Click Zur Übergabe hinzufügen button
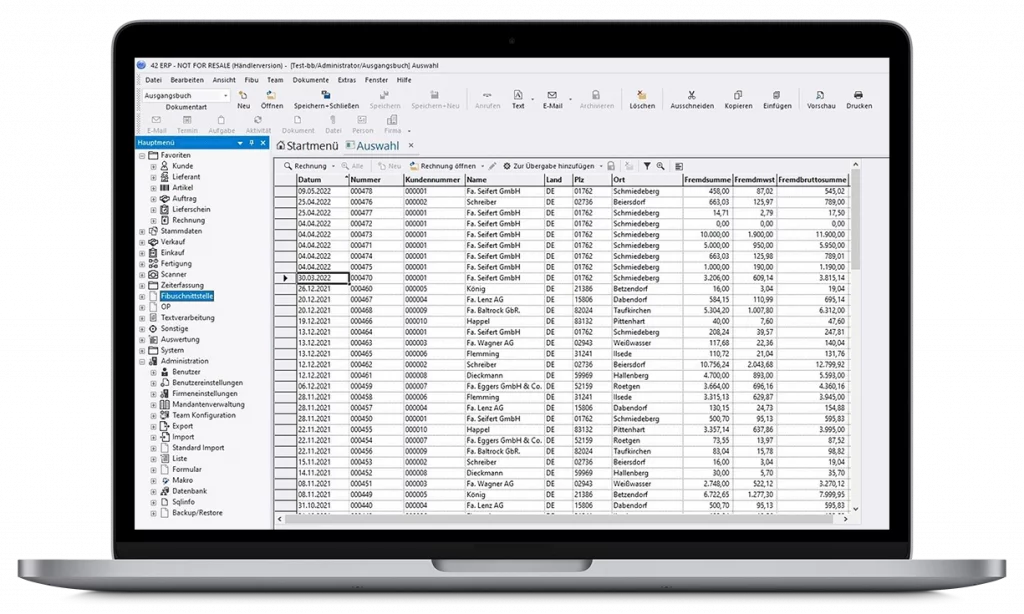The height and width of the screenshot is (614, 1024). click(549, 166)
